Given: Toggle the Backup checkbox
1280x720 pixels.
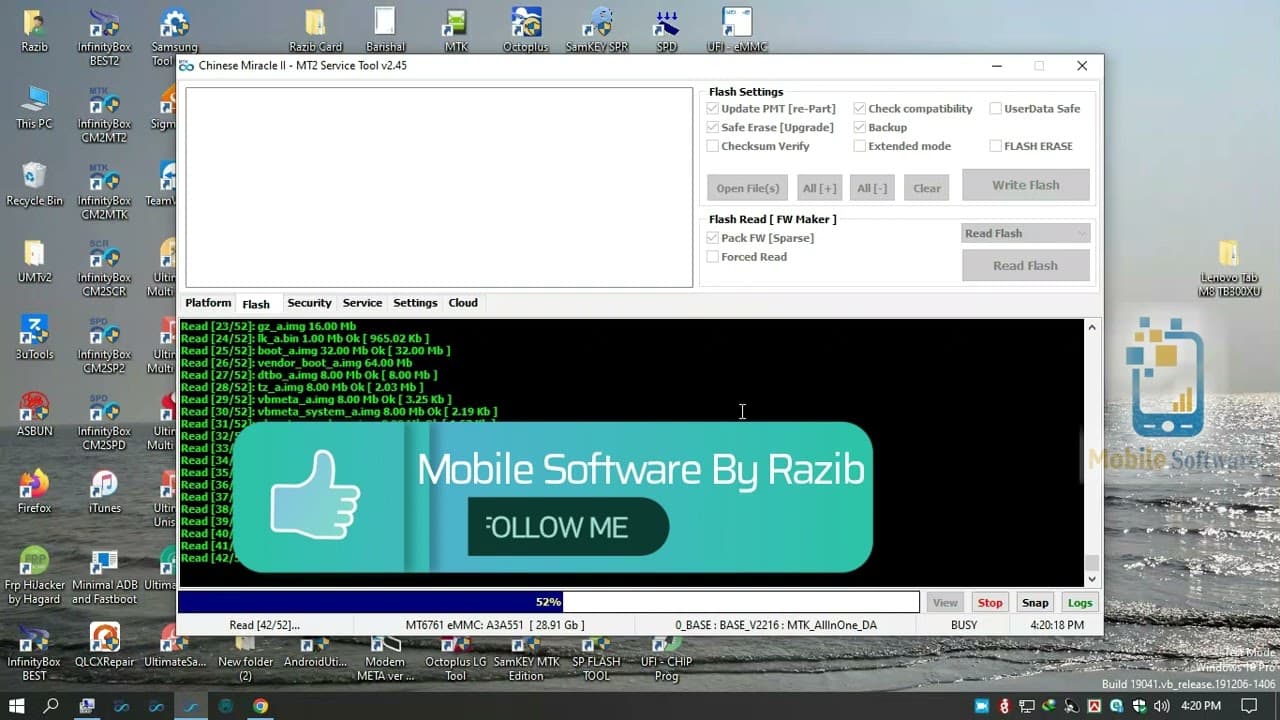Looking at the screenshot, I should 880,128.
